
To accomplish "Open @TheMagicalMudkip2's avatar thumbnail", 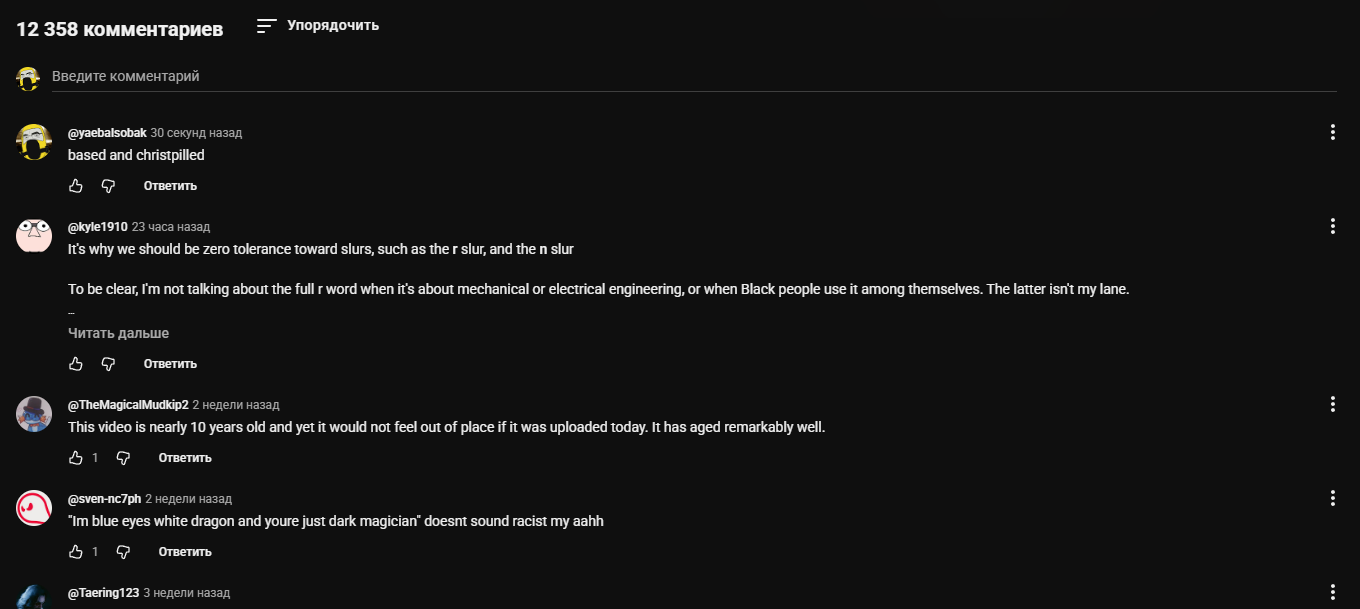I will (34, 414).
